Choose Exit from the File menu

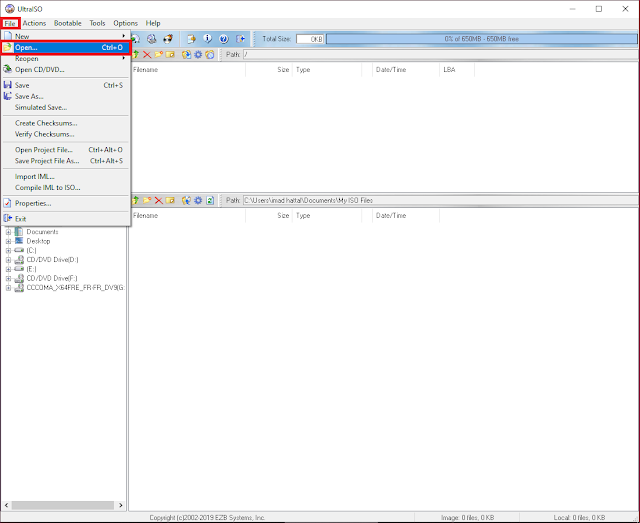[65, 219]
